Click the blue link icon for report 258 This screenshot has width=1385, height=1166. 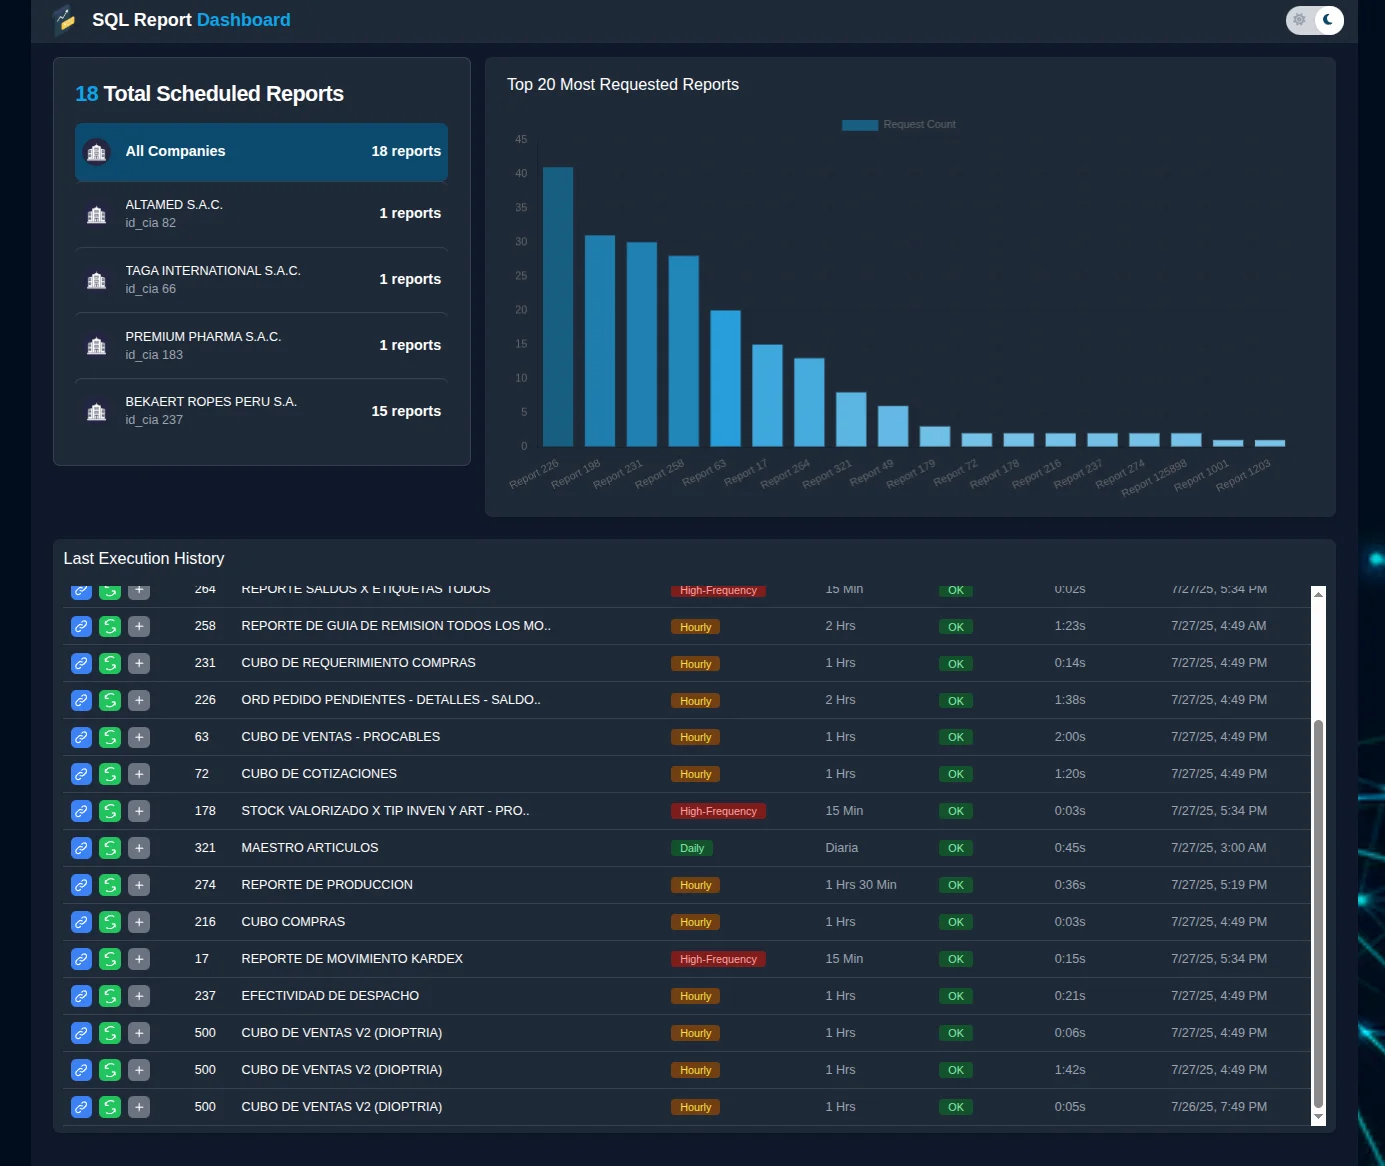click(x=81, y=626)
